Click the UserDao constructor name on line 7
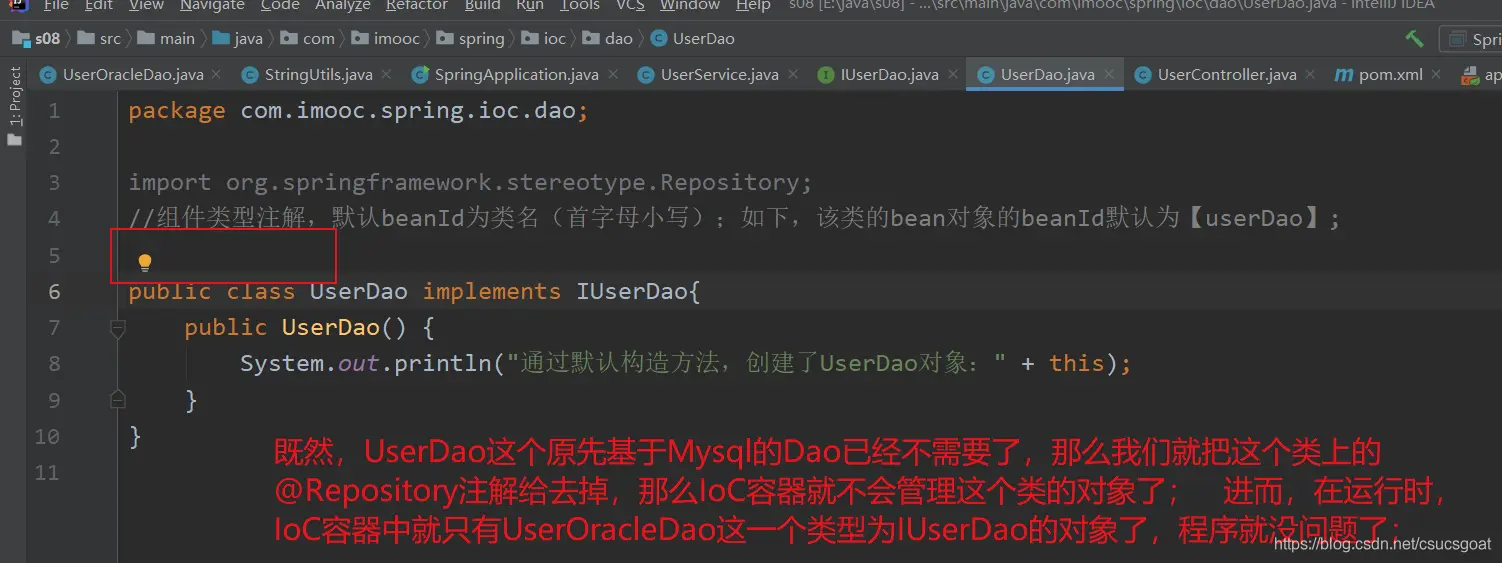 click(x=330, y=327)
